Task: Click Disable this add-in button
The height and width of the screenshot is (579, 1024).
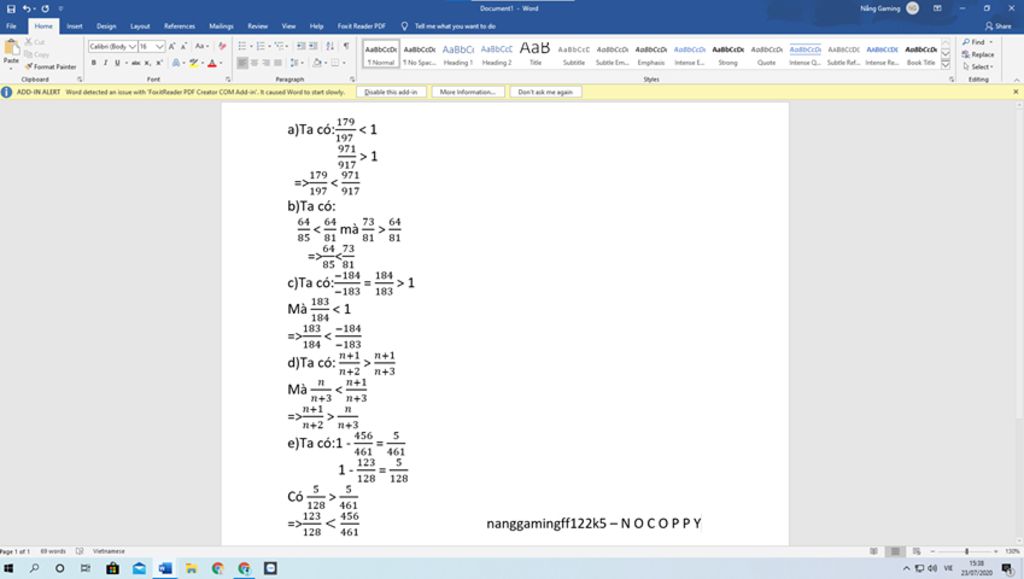Action: pos(391,92)
